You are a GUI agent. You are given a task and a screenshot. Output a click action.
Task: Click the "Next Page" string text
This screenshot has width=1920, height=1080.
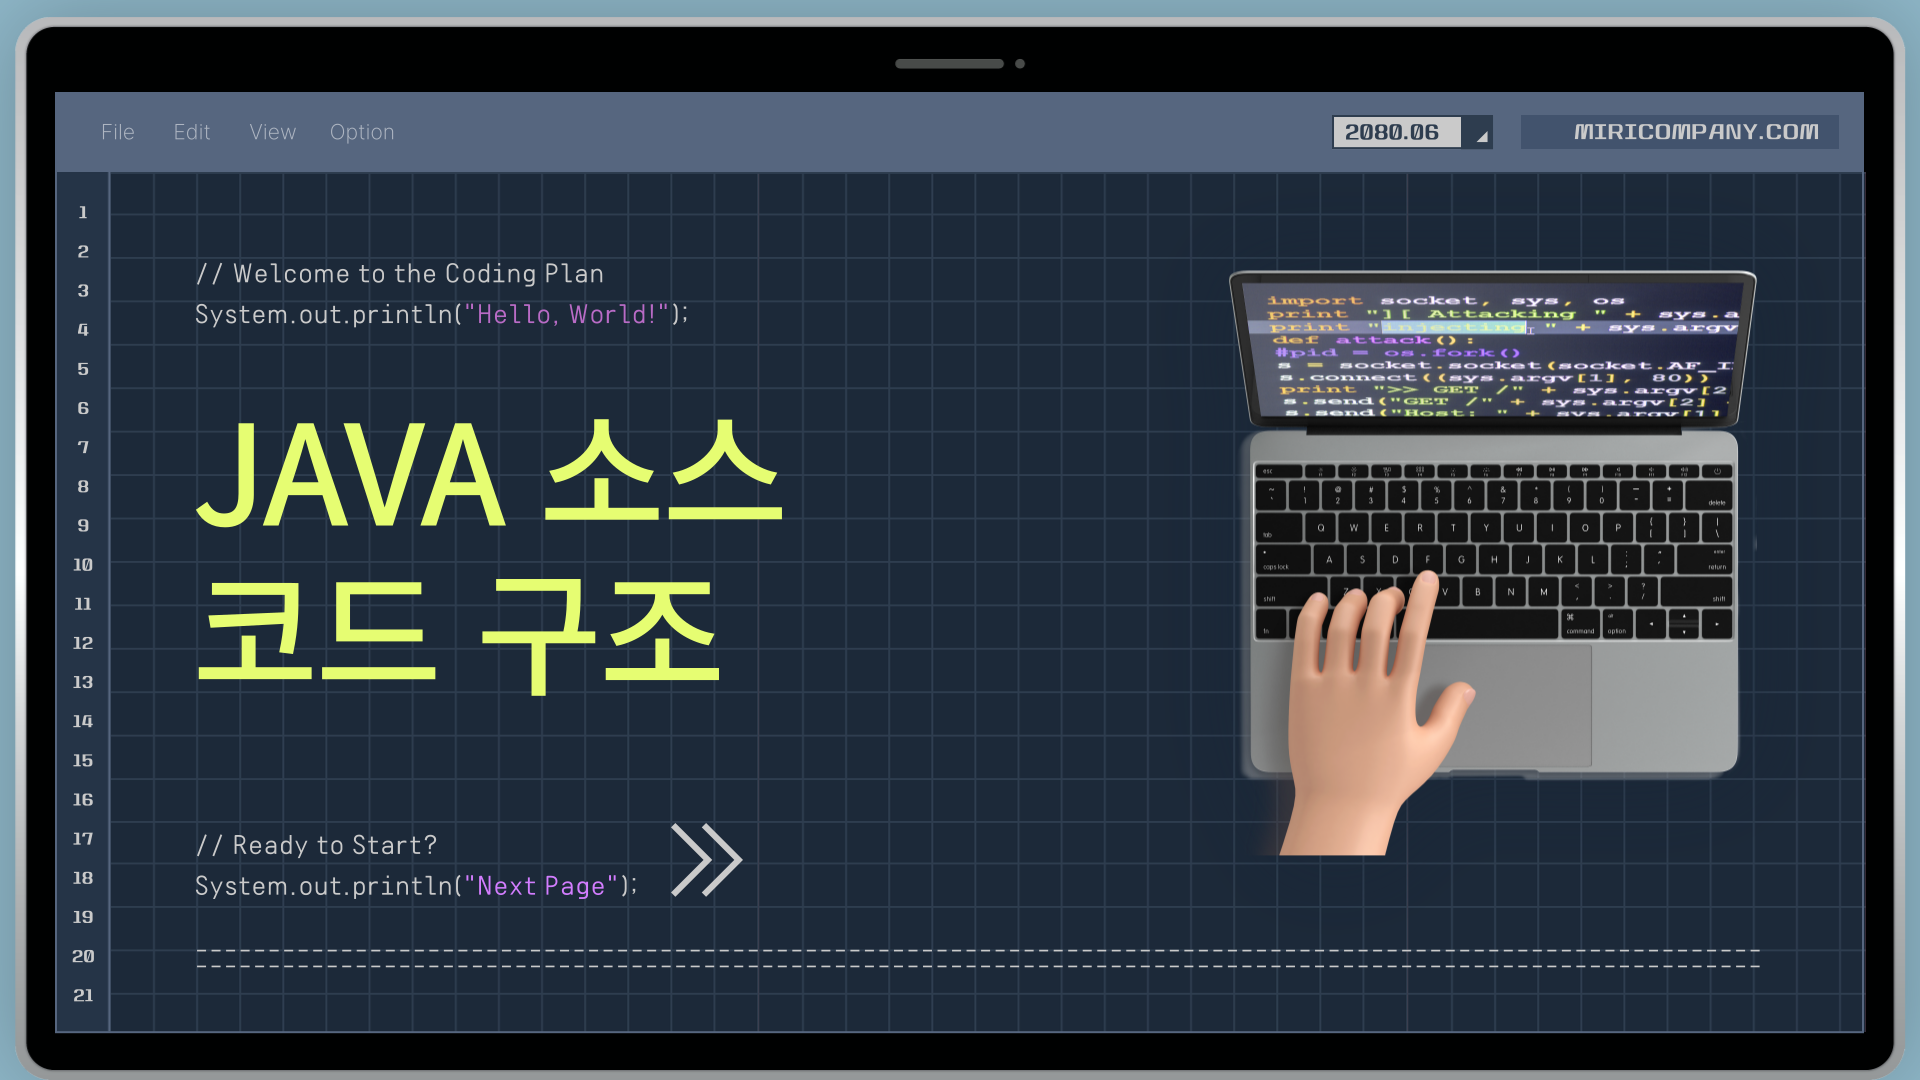541,887
